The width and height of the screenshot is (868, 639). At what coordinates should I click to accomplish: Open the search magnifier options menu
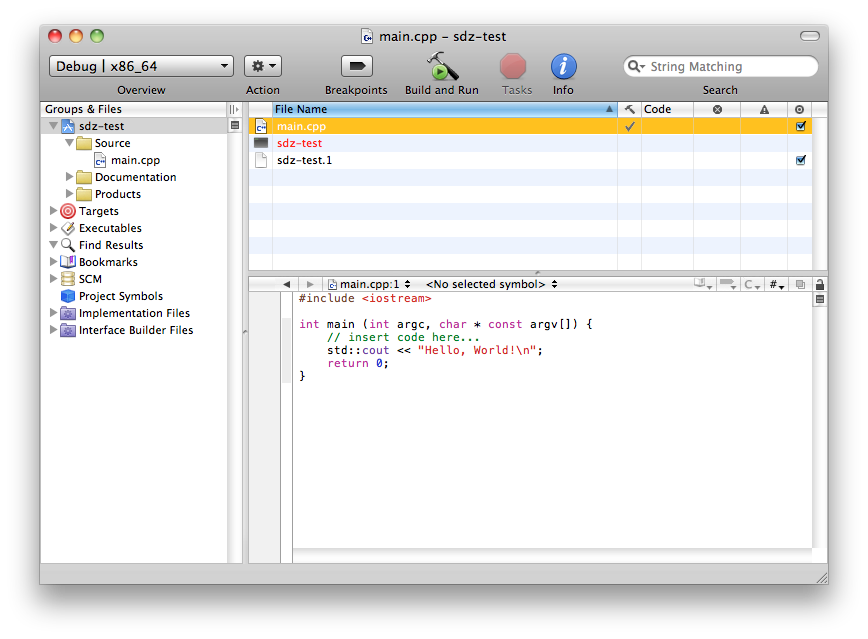pyautogui.click(x=636, y=66)
